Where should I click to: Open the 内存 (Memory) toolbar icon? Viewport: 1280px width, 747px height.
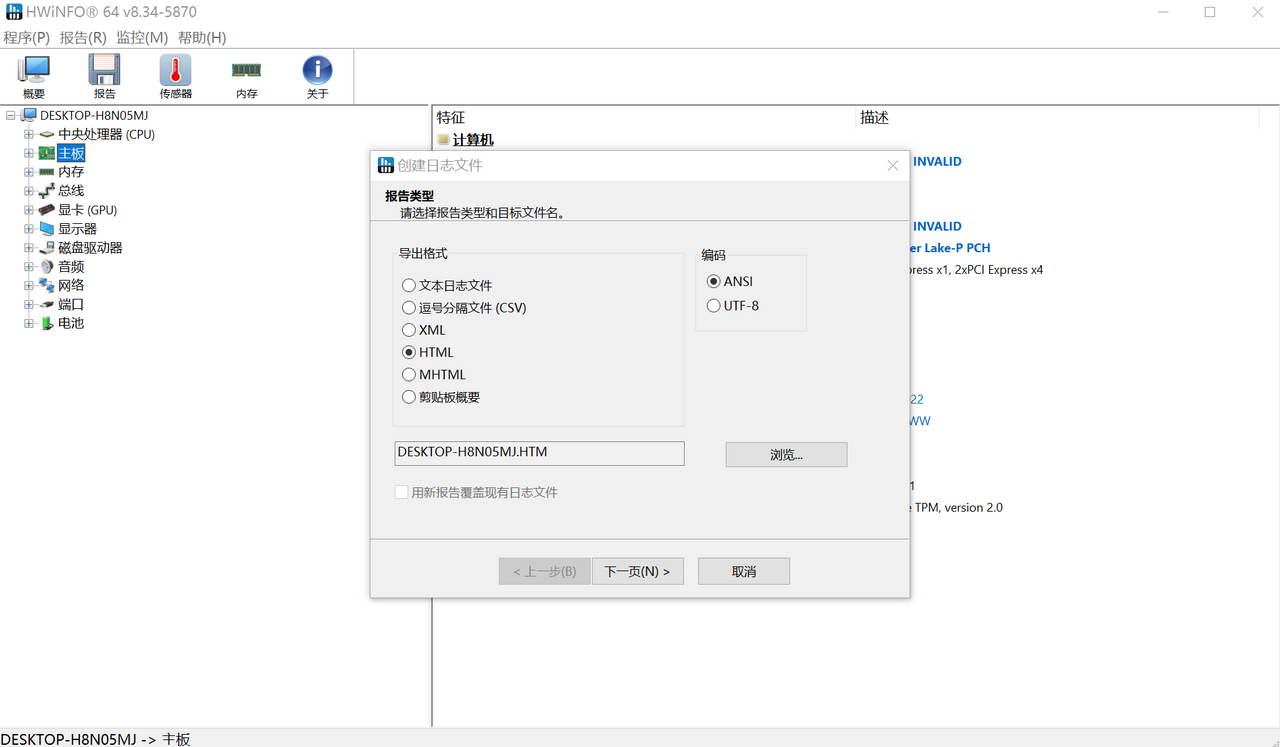245,75
